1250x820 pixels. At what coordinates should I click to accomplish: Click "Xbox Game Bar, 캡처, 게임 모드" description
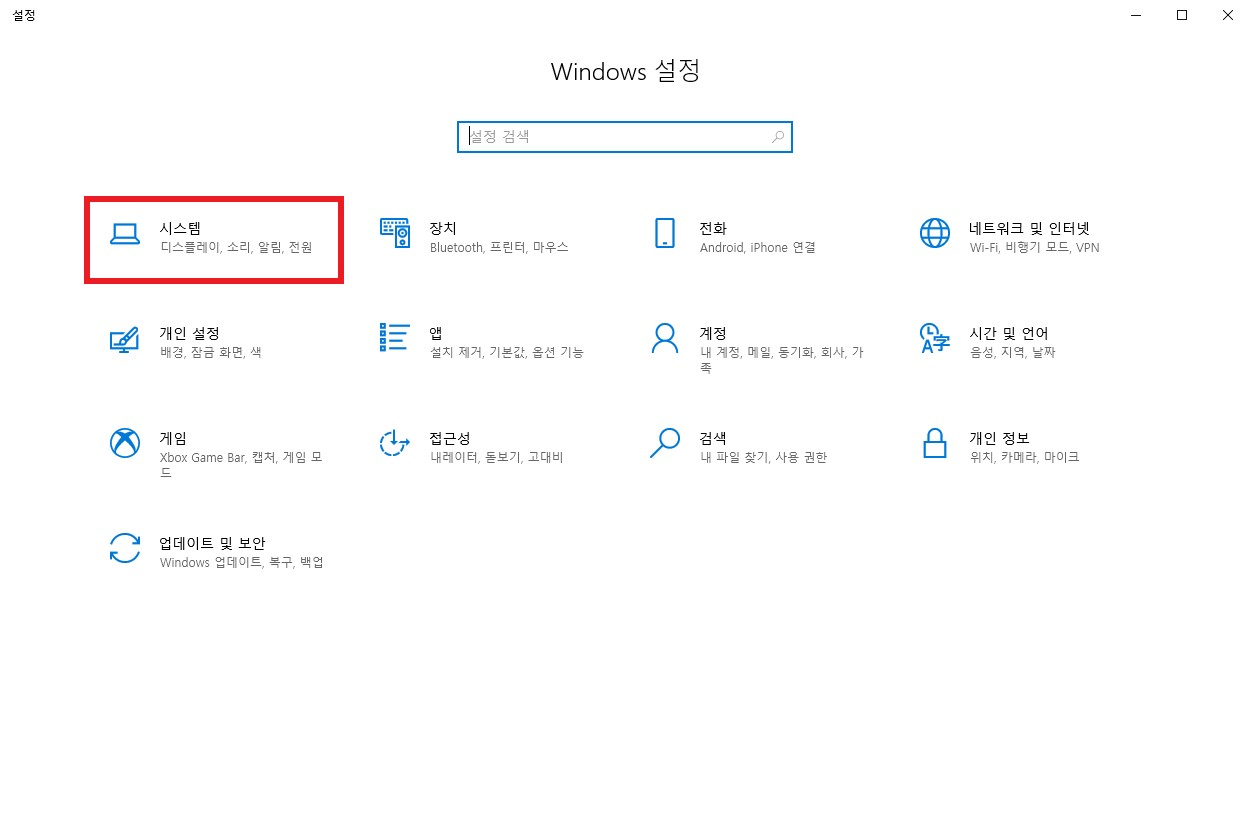[x=241, y=465]
